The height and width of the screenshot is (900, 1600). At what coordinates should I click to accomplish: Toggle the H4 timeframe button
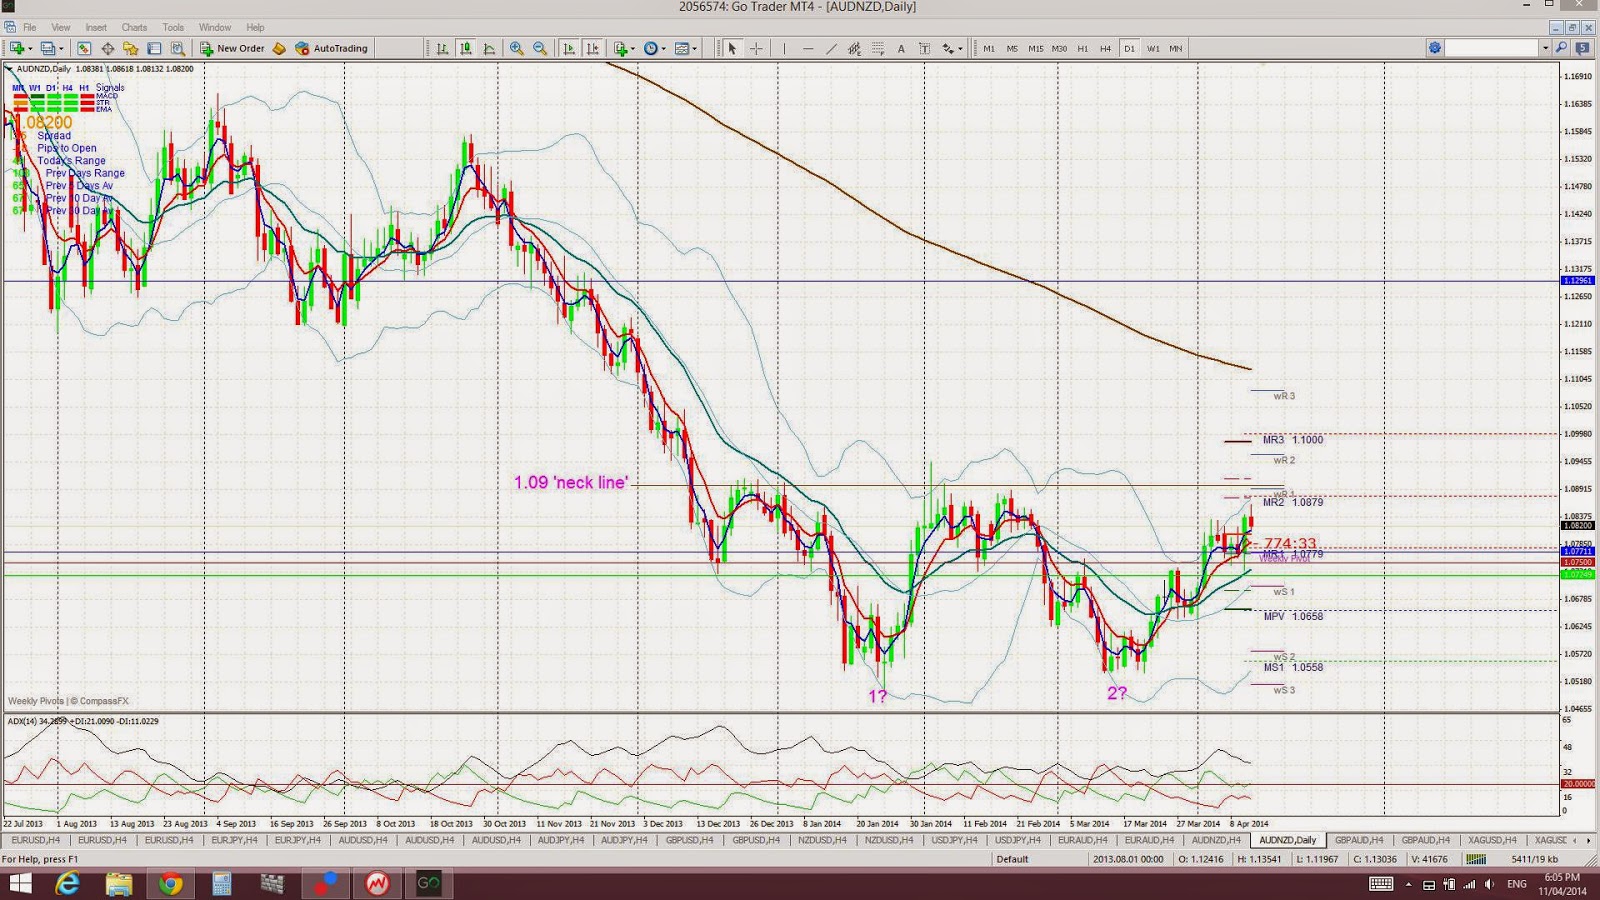click(1105, 48)
